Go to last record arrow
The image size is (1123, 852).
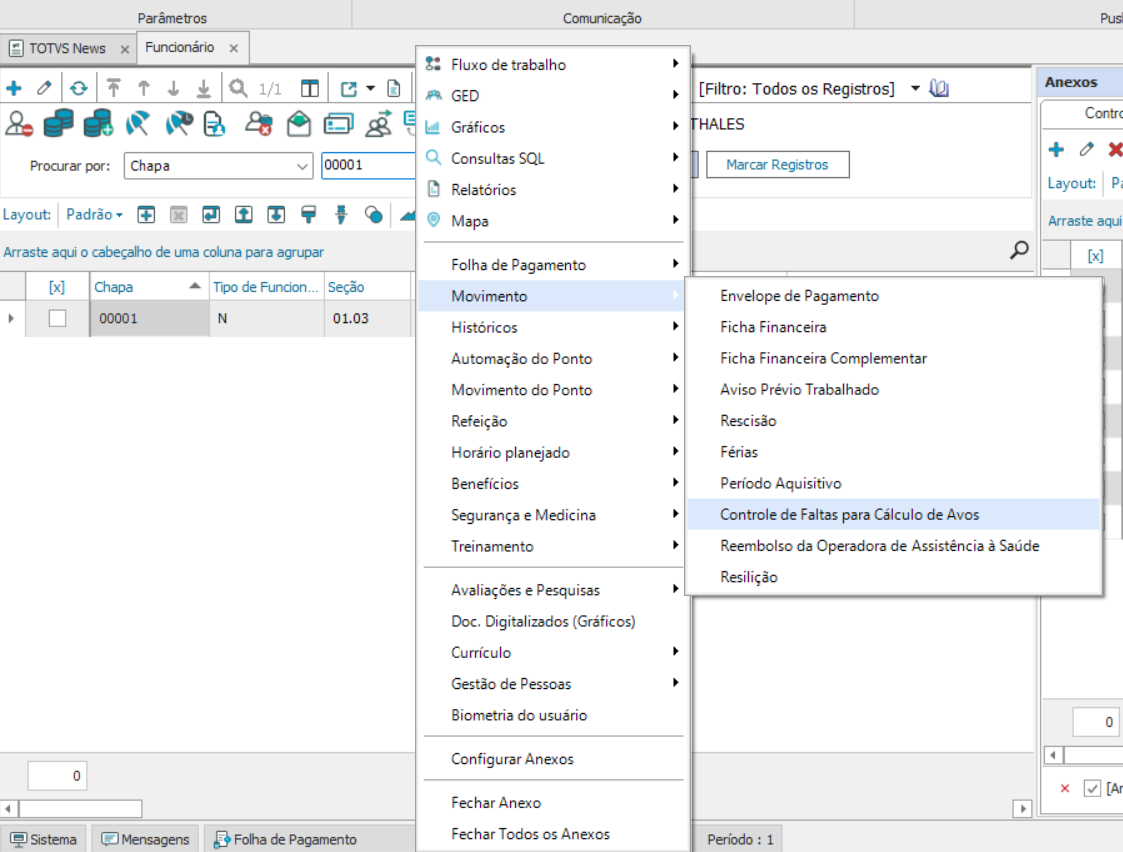[203, 88]
